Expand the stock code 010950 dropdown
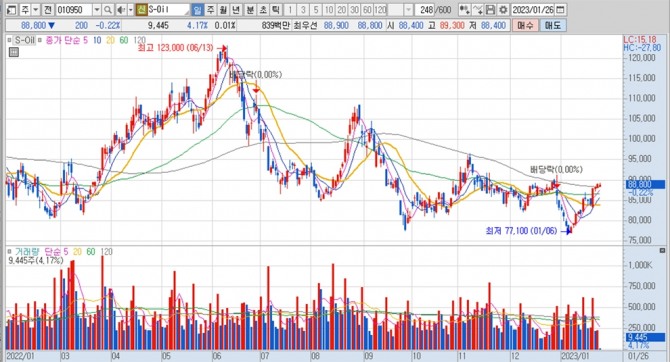The image size is (670, 362). pos(97,10)
